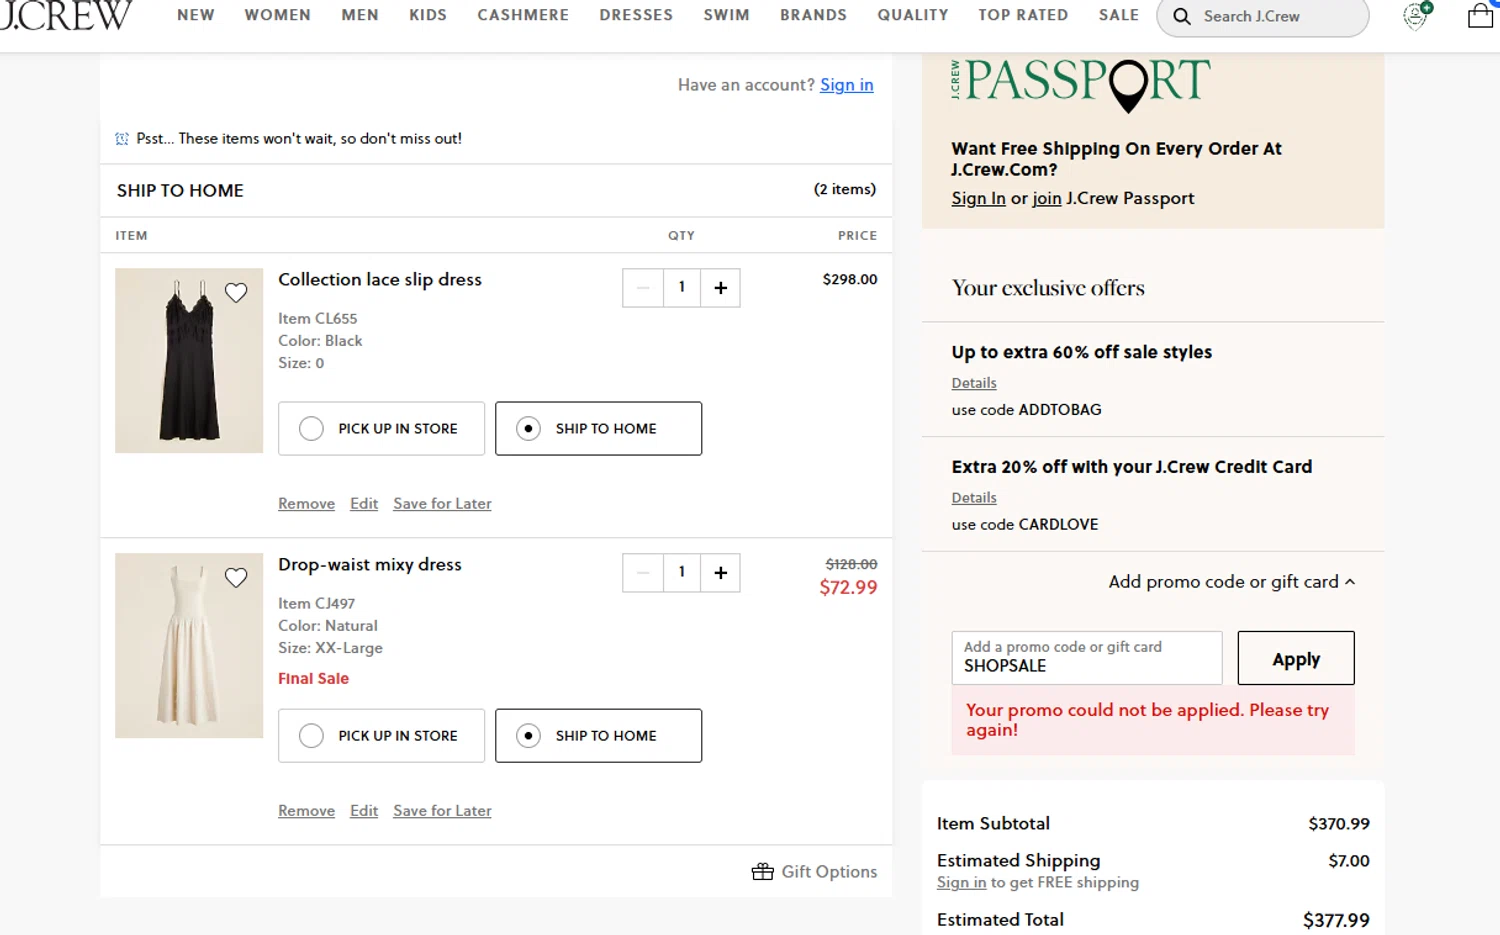
Task: Open the MEN menu
Action: tap(360, 15)
